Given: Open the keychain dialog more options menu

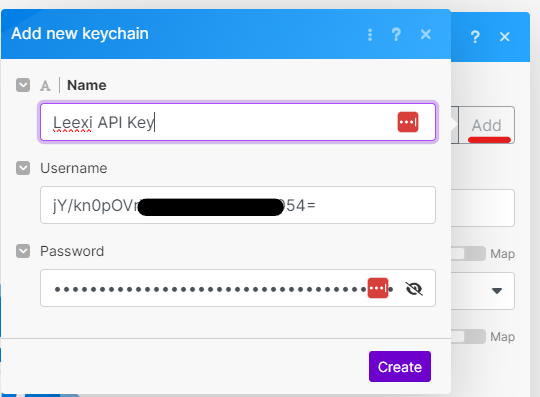Looking at the screenshot, I should [x=370, y=34].
